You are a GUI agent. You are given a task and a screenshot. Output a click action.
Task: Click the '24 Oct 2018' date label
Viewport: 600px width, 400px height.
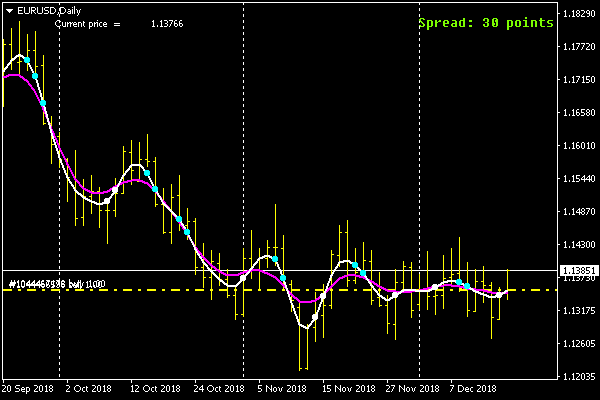219,389
